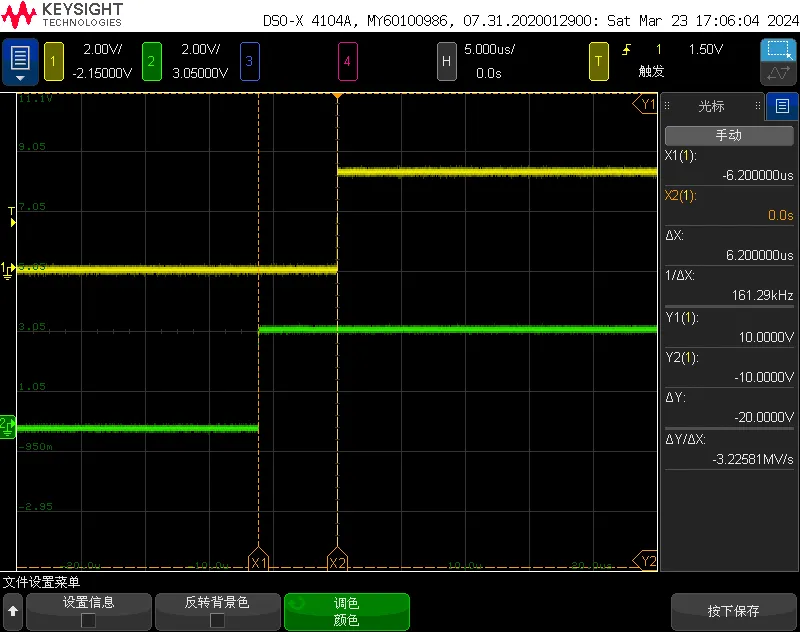800x632 pixels.
Task: Click the waveform pan arrow icon
Action: pos(778,74)
